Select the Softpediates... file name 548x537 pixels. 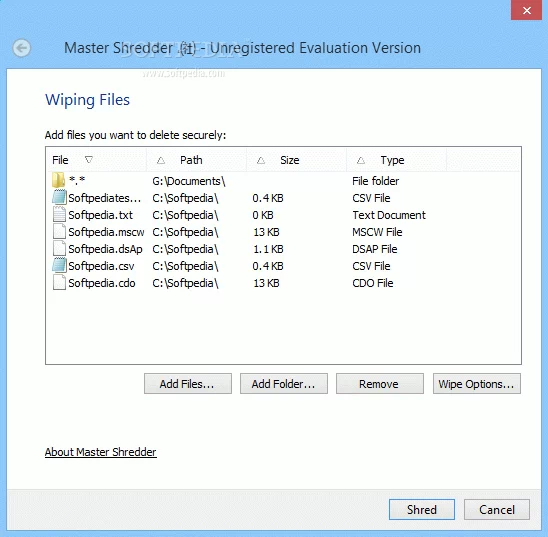[104, 198]
